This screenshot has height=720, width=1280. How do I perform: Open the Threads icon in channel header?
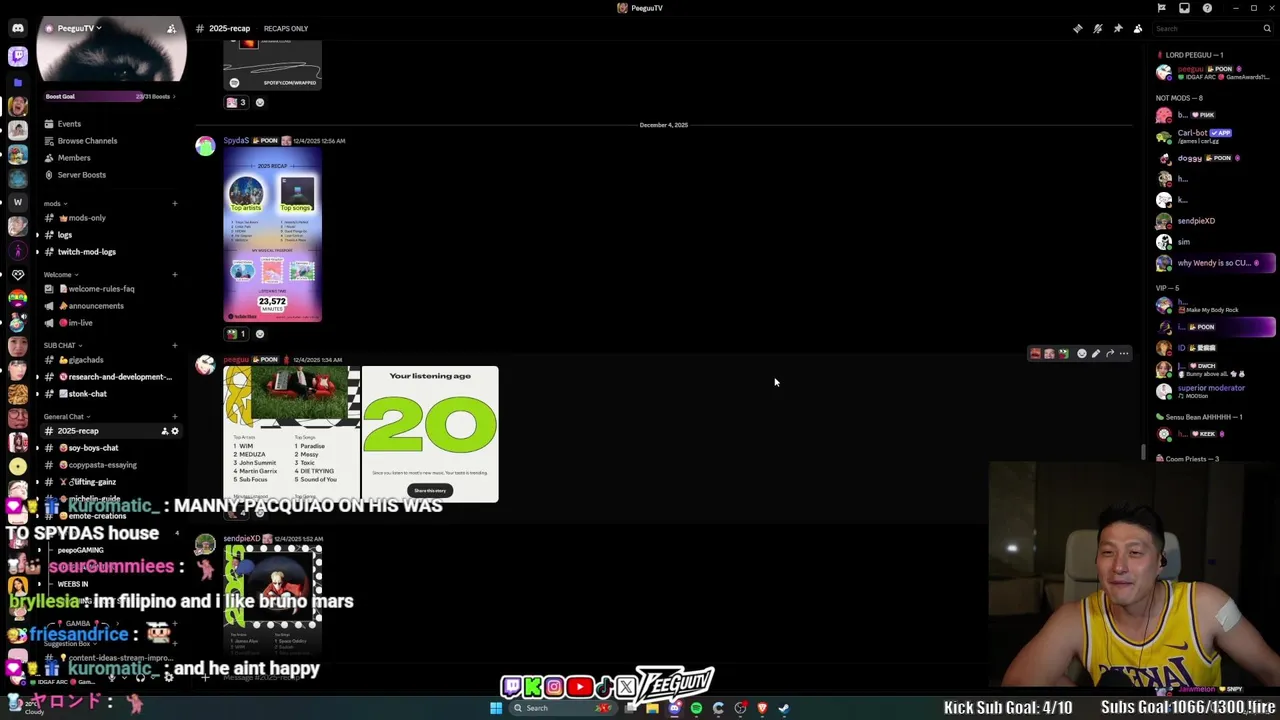[x=1078, y=28]
